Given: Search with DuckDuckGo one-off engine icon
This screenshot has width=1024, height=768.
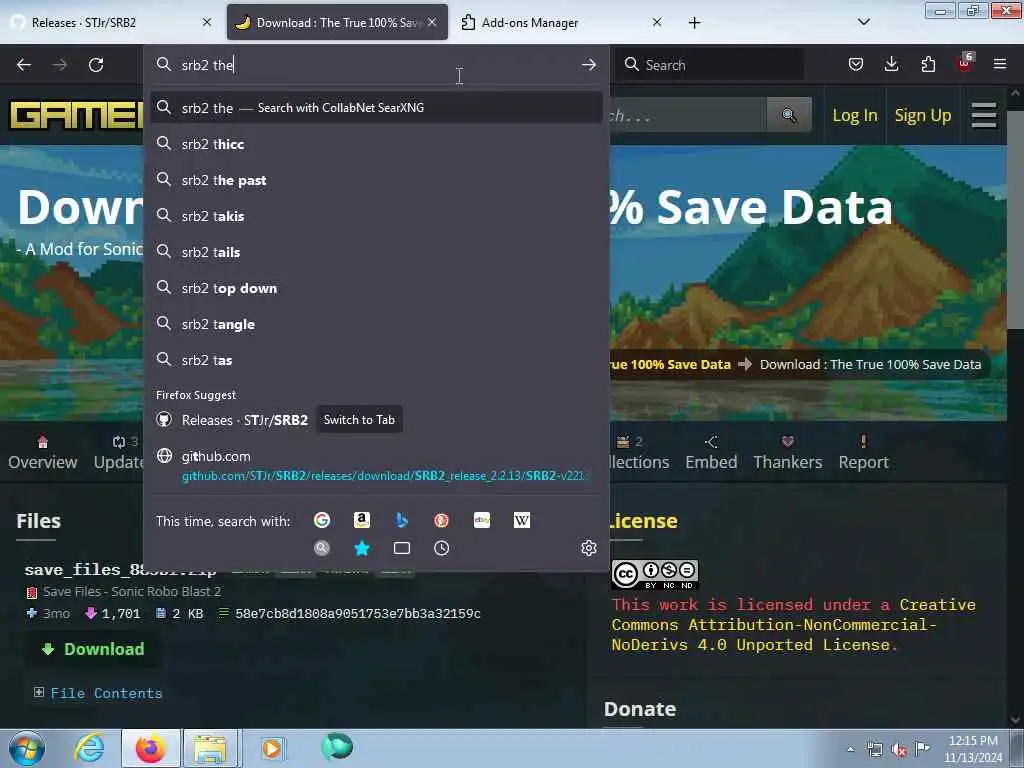Looking at the screenshot, I should (441, 520).
